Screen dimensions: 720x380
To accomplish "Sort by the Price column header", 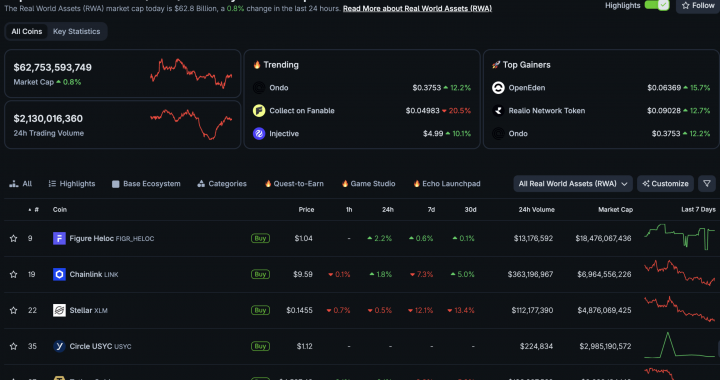I will point(306,209).
